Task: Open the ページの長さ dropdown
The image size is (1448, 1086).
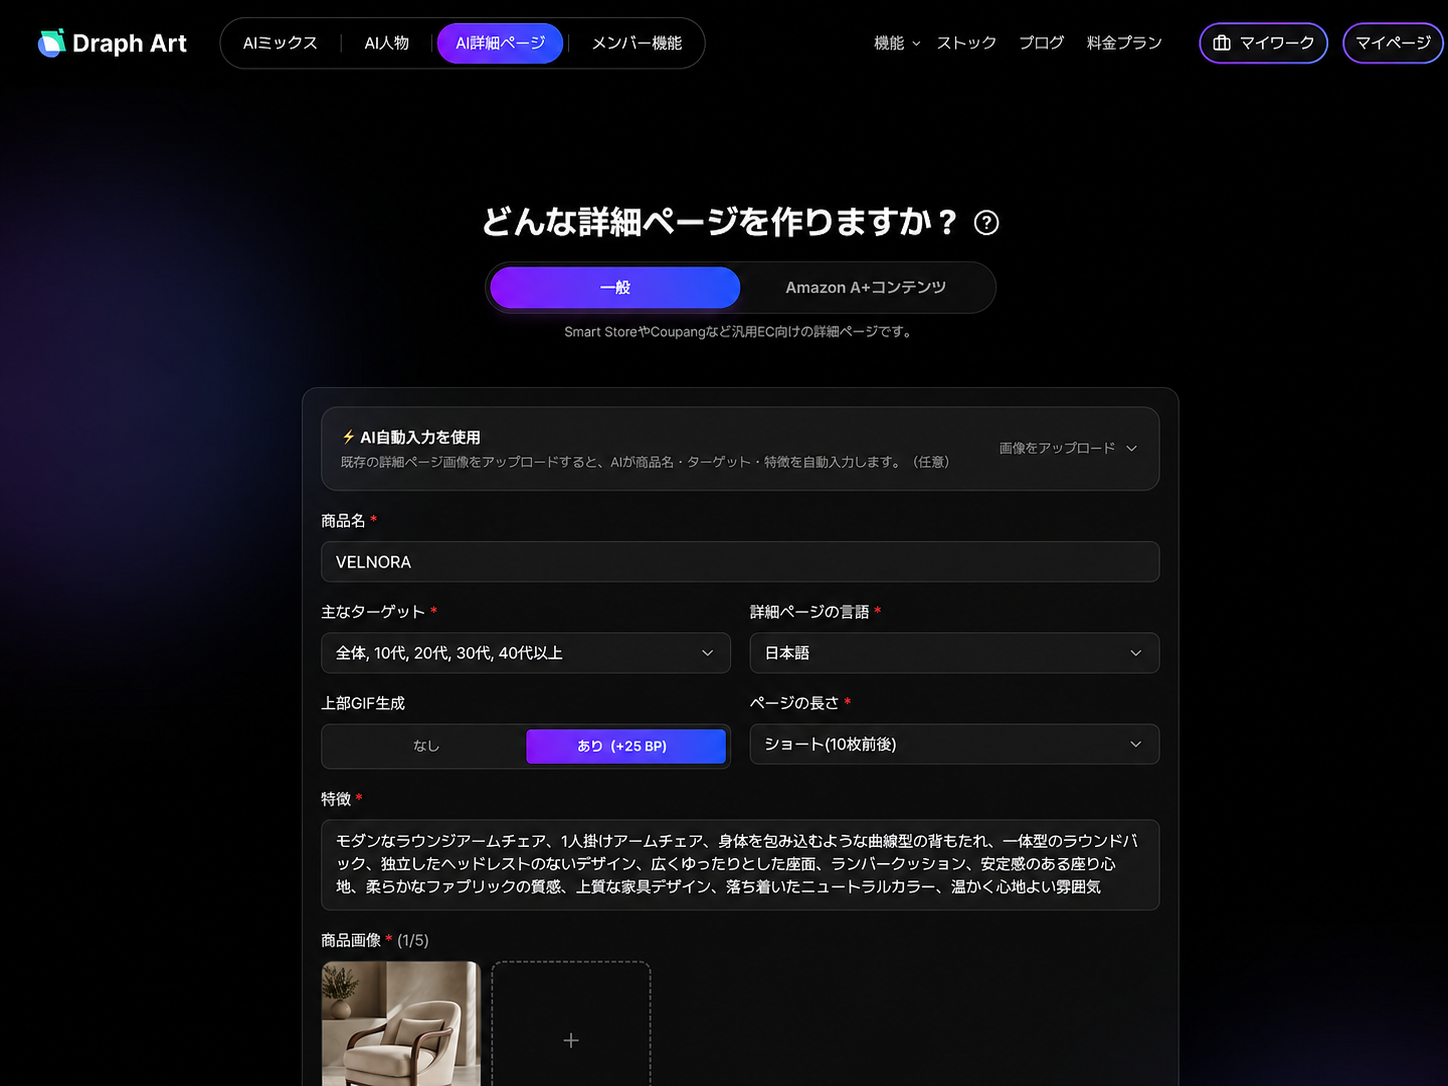Action: [955, 744]
